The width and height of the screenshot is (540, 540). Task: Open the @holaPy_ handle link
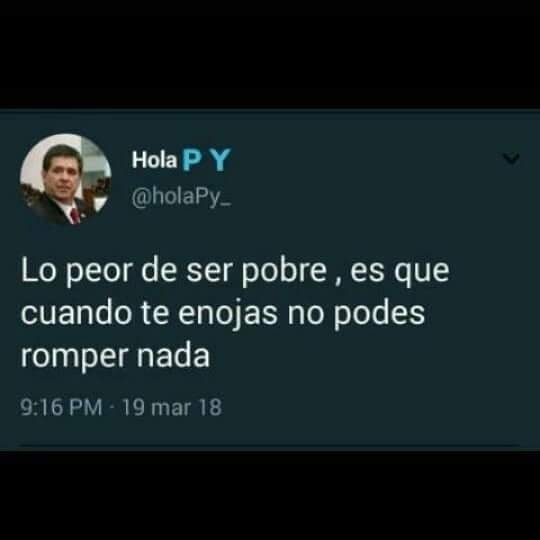(181, 199)
